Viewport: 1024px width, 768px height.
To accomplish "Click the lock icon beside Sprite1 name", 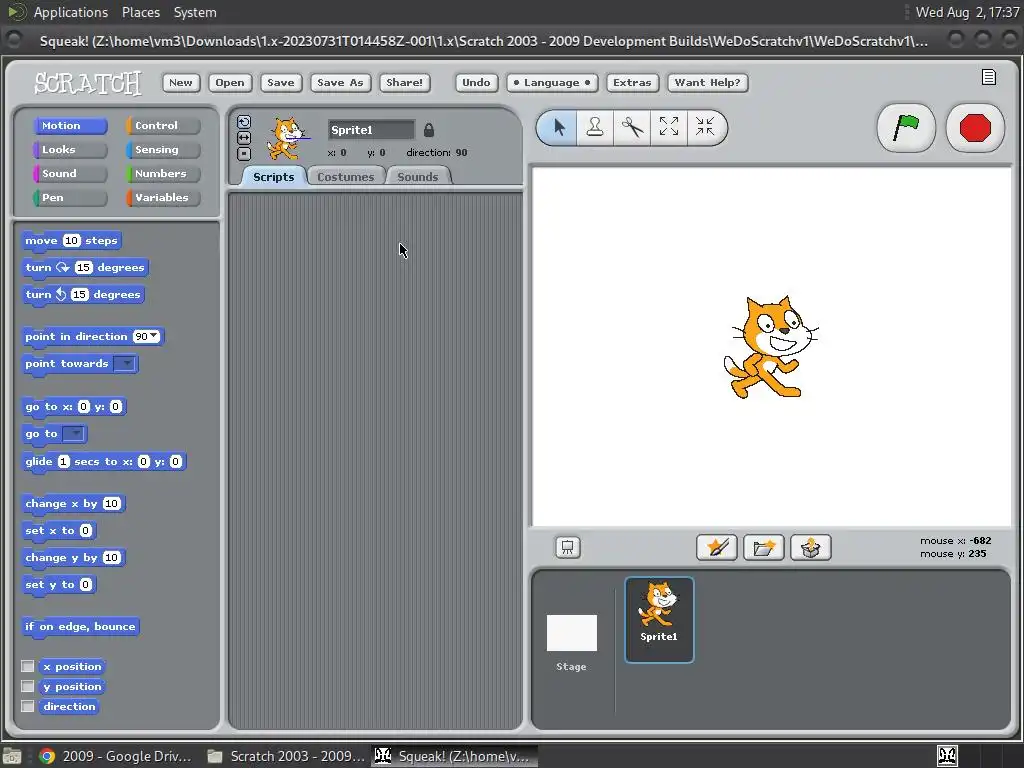I will click(428, 129).
